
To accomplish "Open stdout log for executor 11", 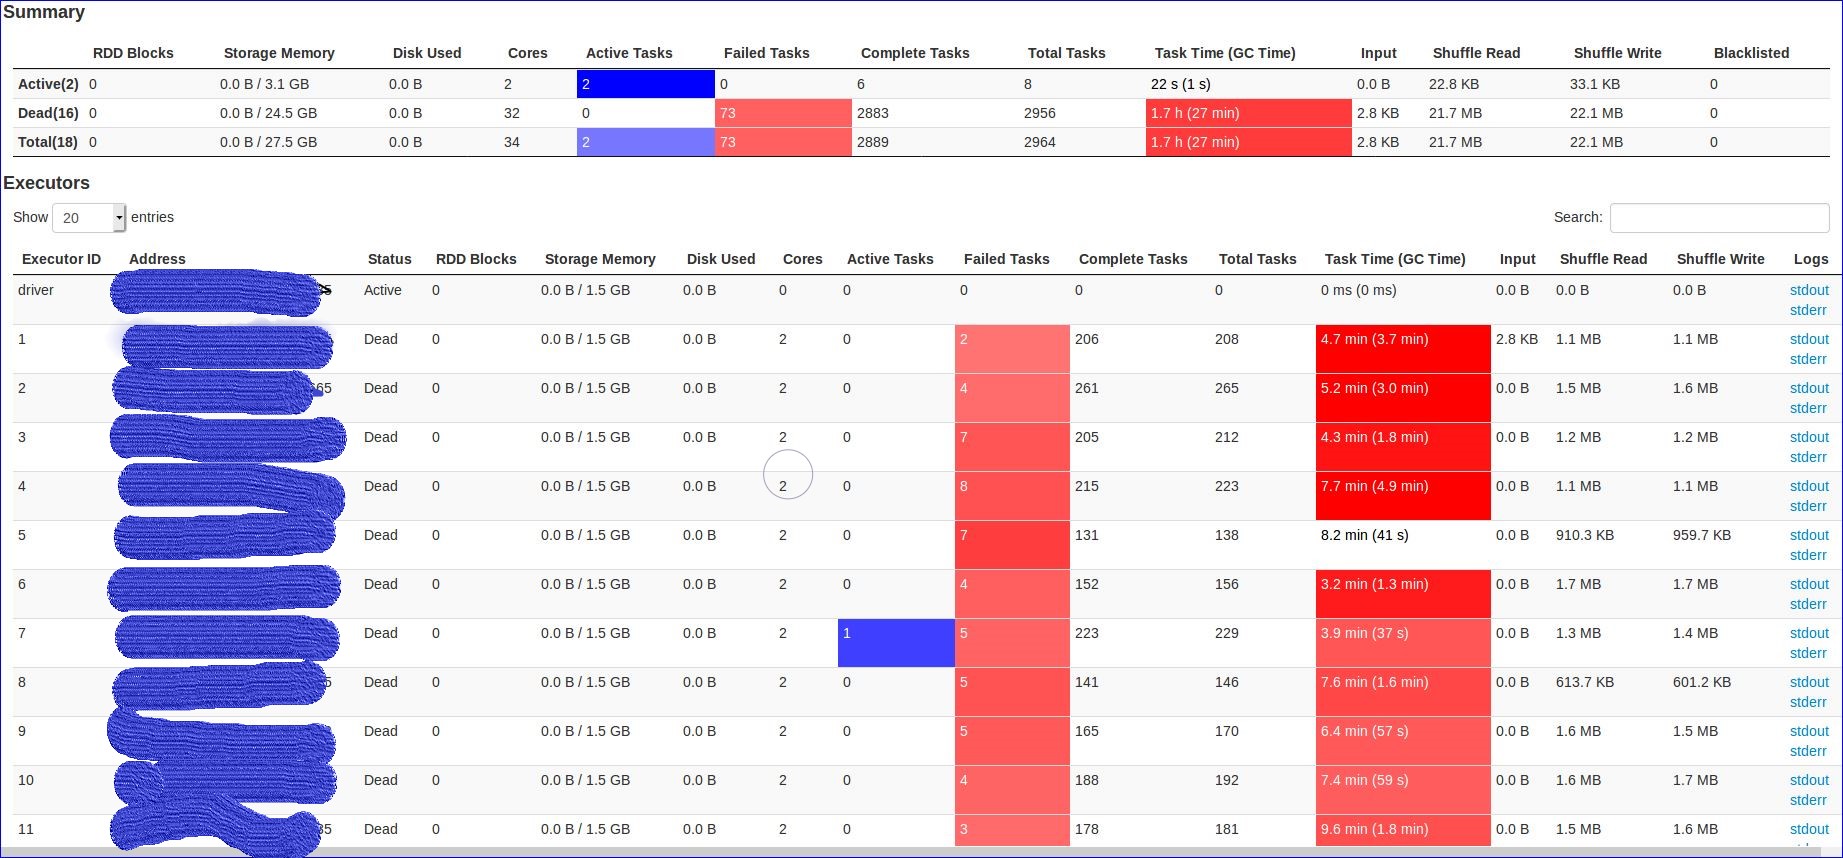I will [1809, 829].
